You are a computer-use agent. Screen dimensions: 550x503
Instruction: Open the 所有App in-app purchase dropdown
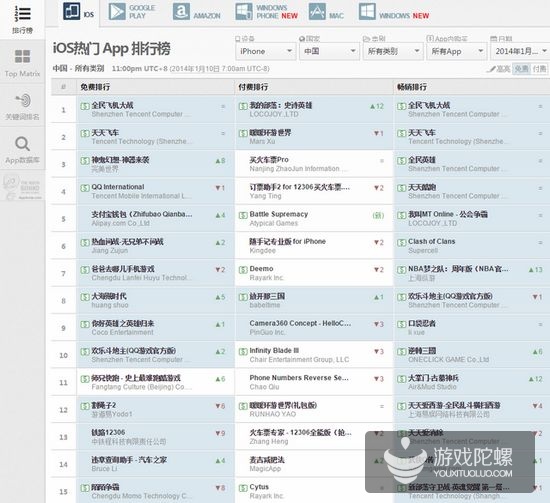tap(456, 52)
